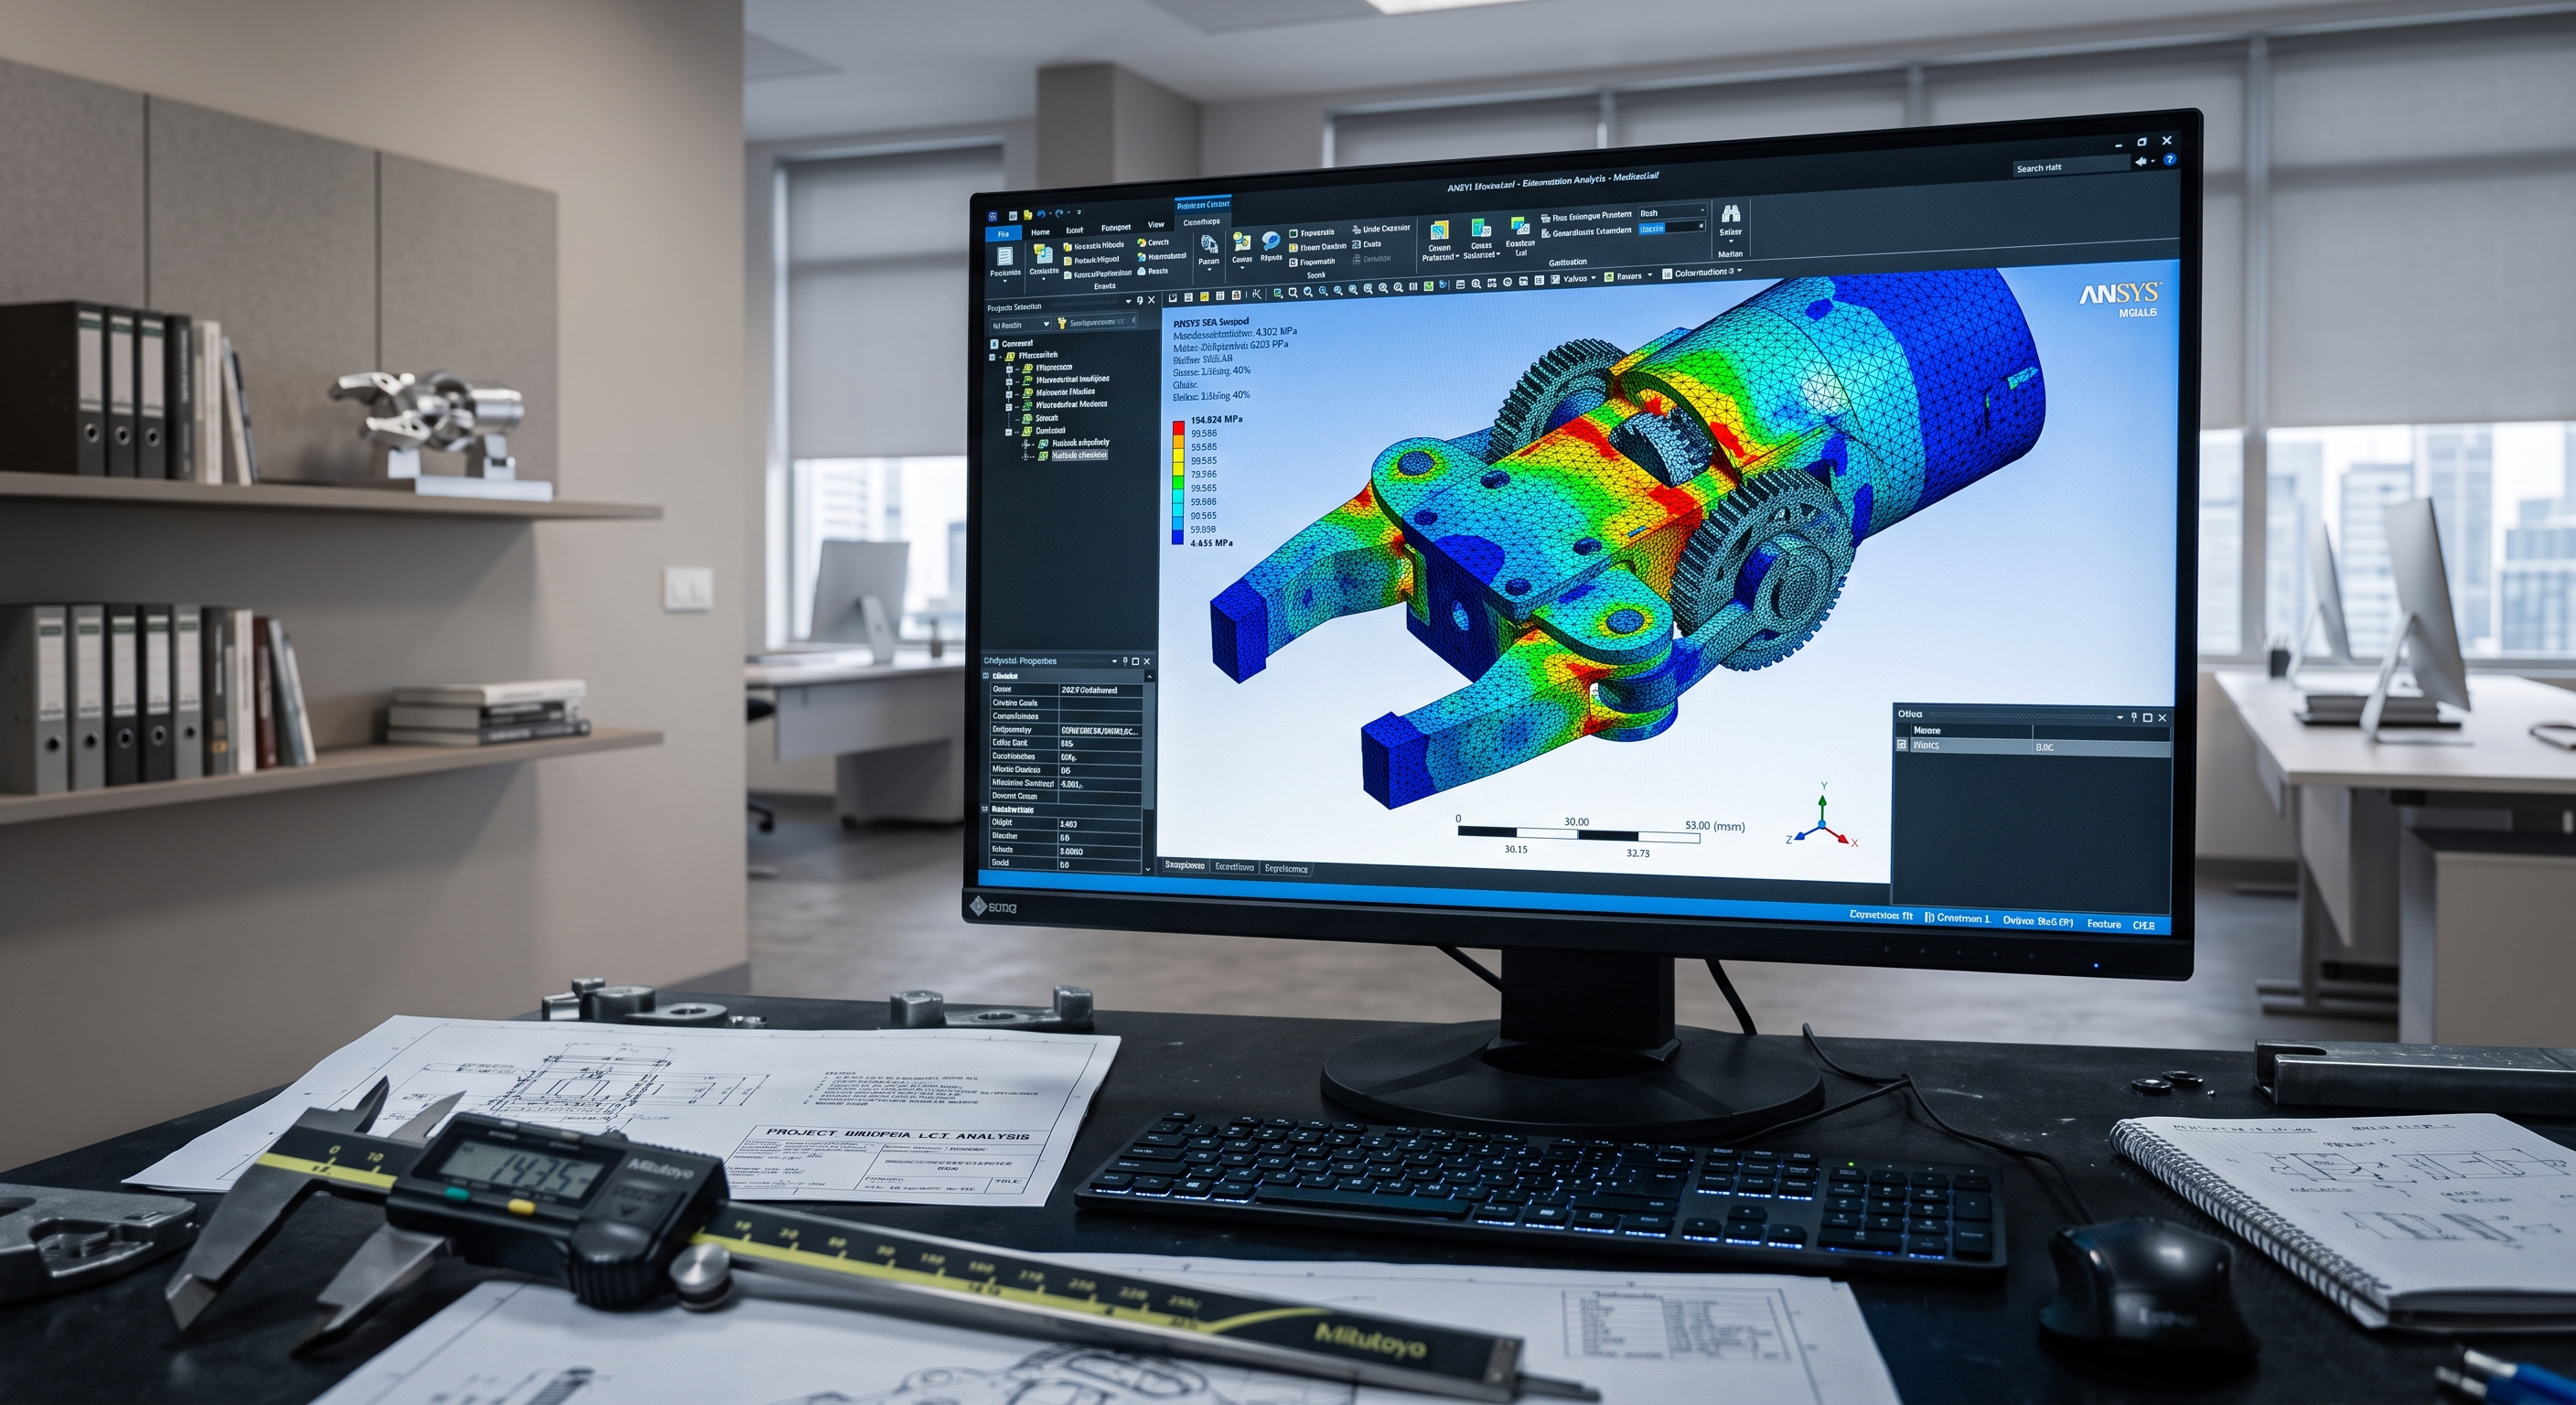
Task: Open the File menu tab
Action: (x=1003, y=234)
